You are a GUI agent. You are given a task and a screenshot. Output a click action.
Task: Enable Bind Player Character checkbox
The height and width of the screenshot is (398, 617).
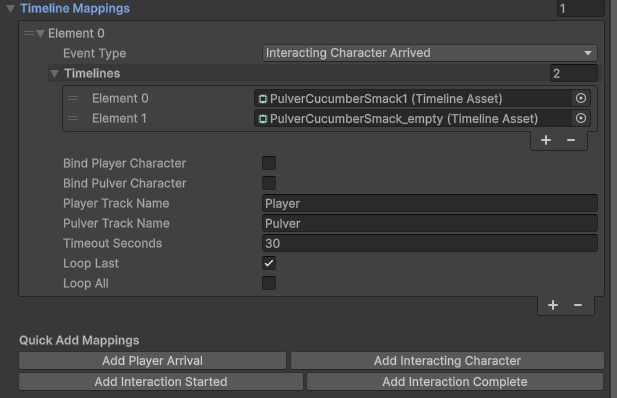[x=269, y=163]
